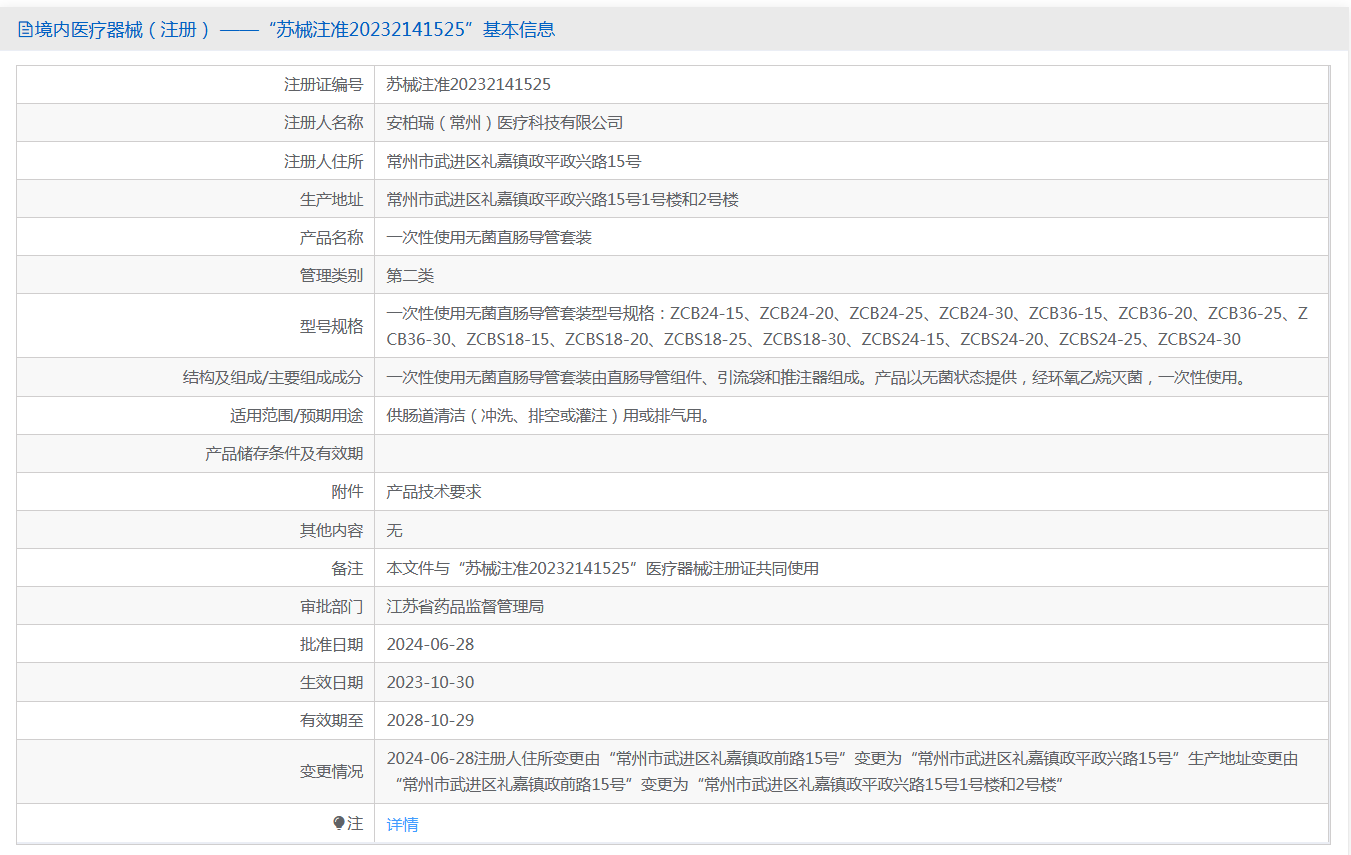Click the 有效期至 label
1351x855 pixels.
pos(331,720)
